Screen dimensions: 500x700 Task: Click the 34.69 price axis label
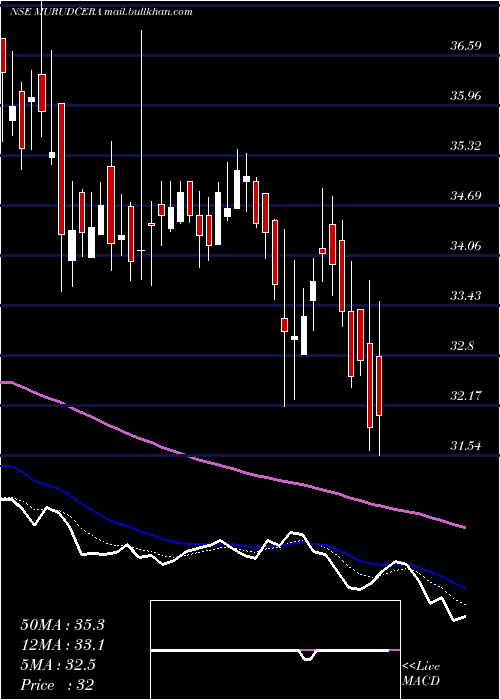point(464,196)
